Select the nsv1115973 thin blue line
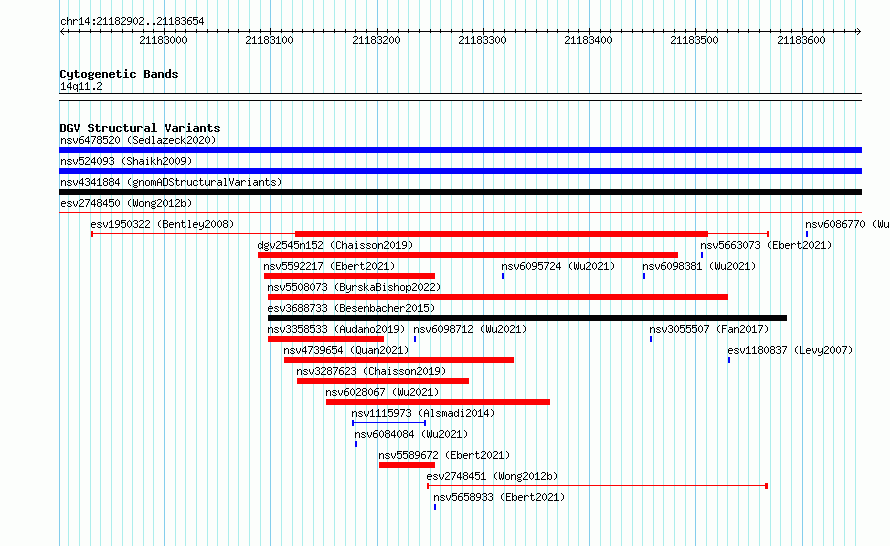 tap(389, 423)
